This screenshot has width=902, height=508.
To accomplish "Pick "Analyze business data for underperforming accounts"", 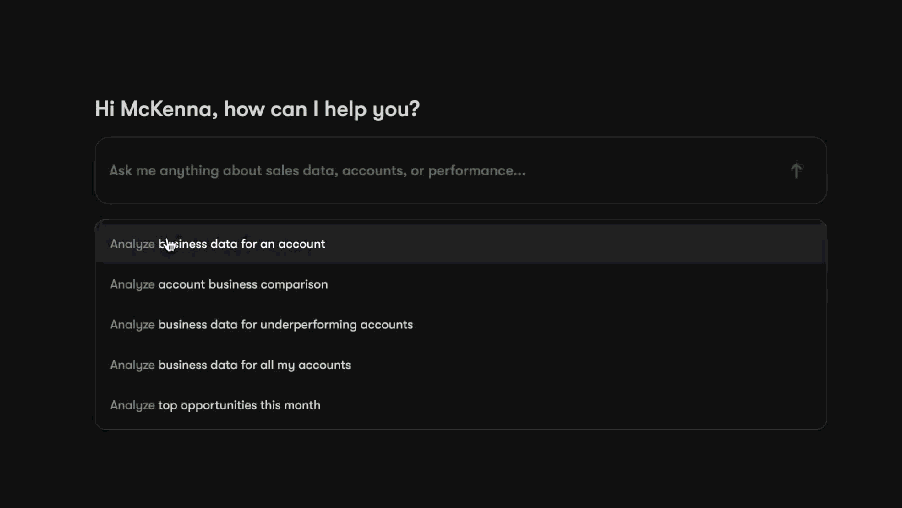I will tap(261, 324).
